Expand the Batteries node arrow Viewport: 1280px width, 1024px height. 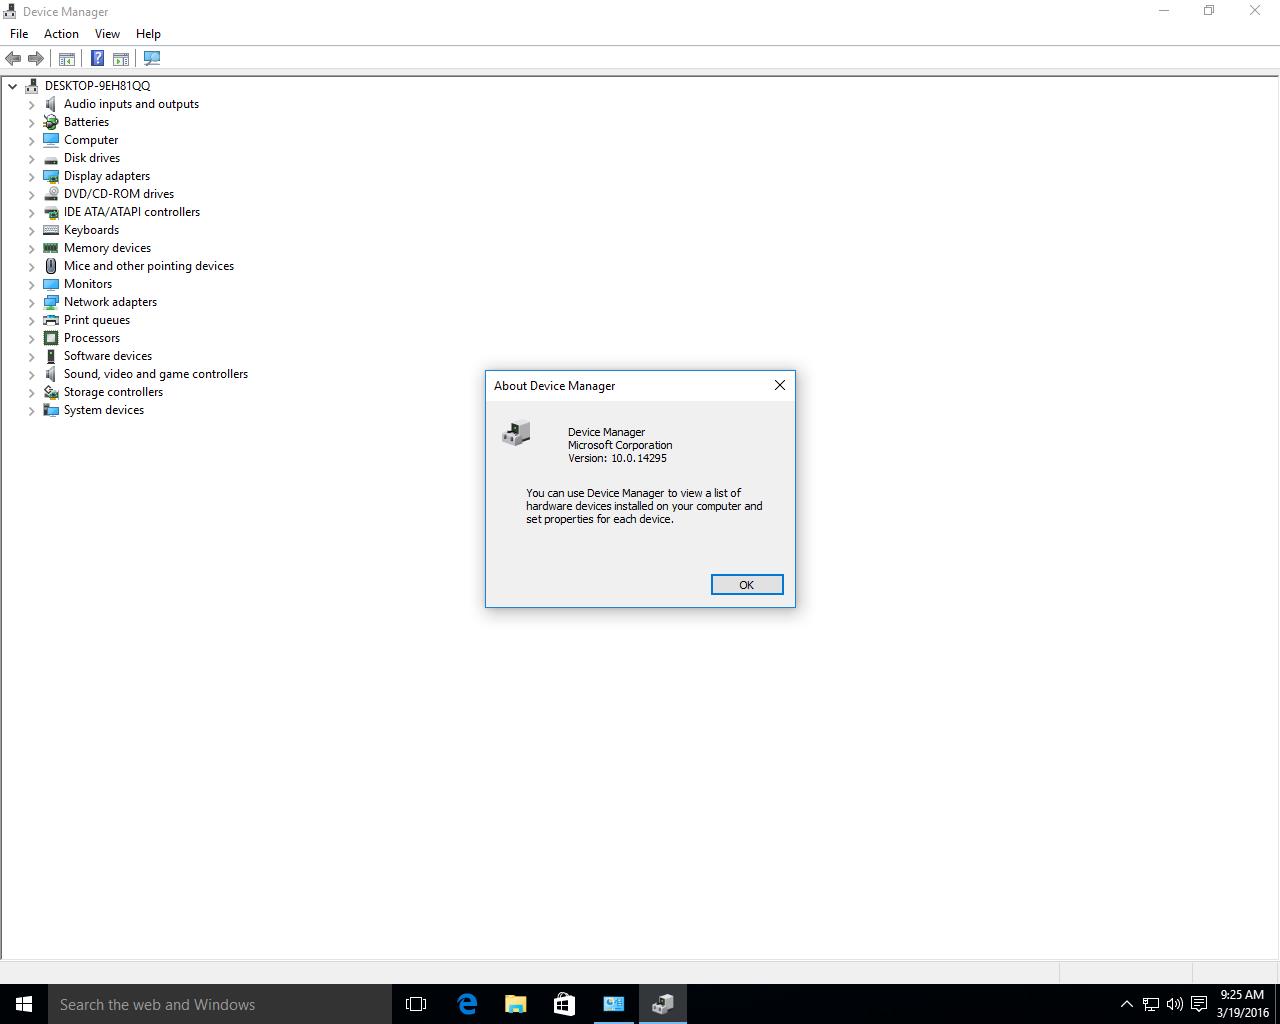[32, 122]
